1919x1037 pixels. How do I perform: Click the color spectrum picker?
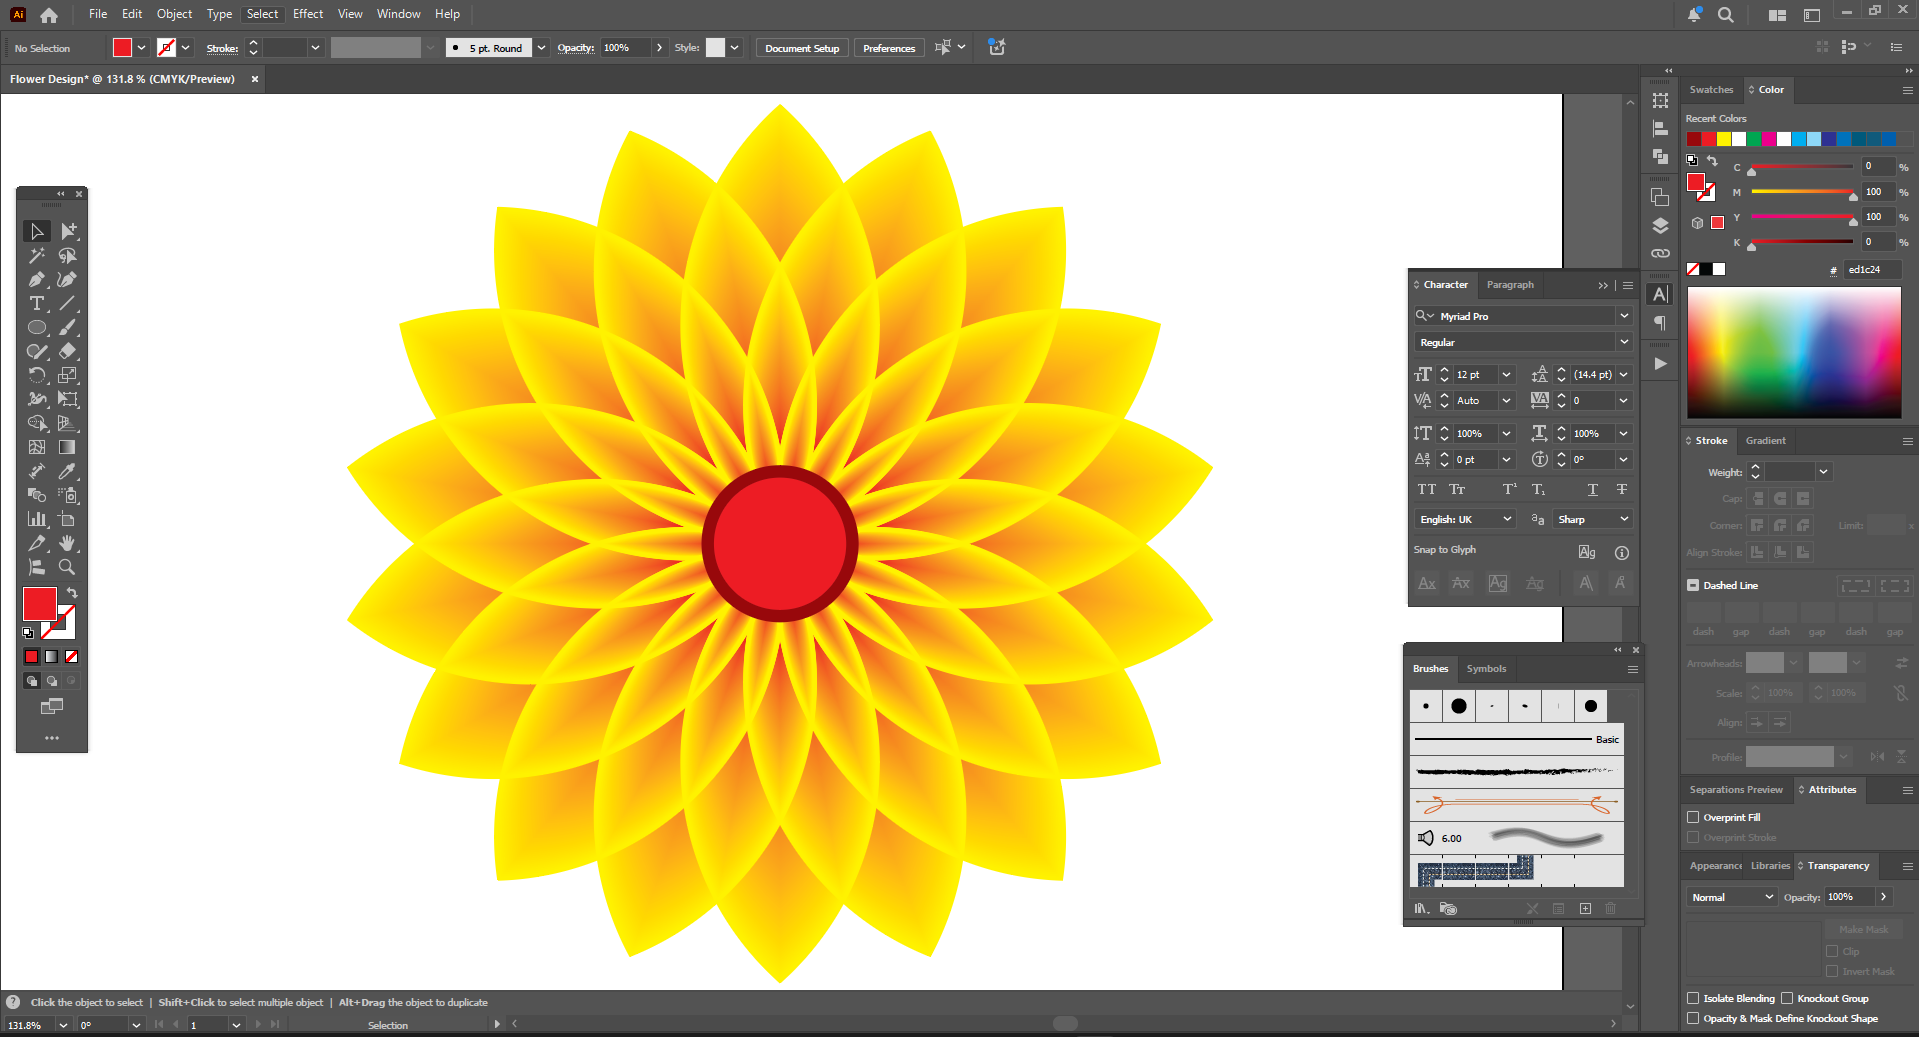(x=1794, y=353)
